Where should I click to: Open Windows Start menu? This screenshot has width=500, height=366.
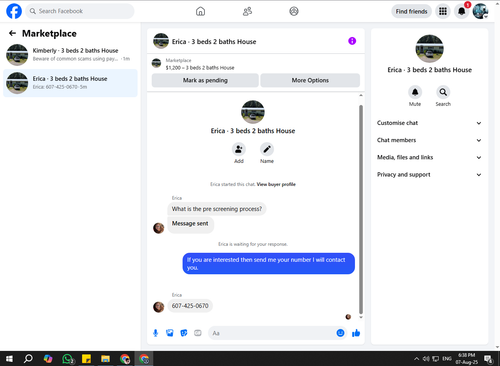click(9, 359)
